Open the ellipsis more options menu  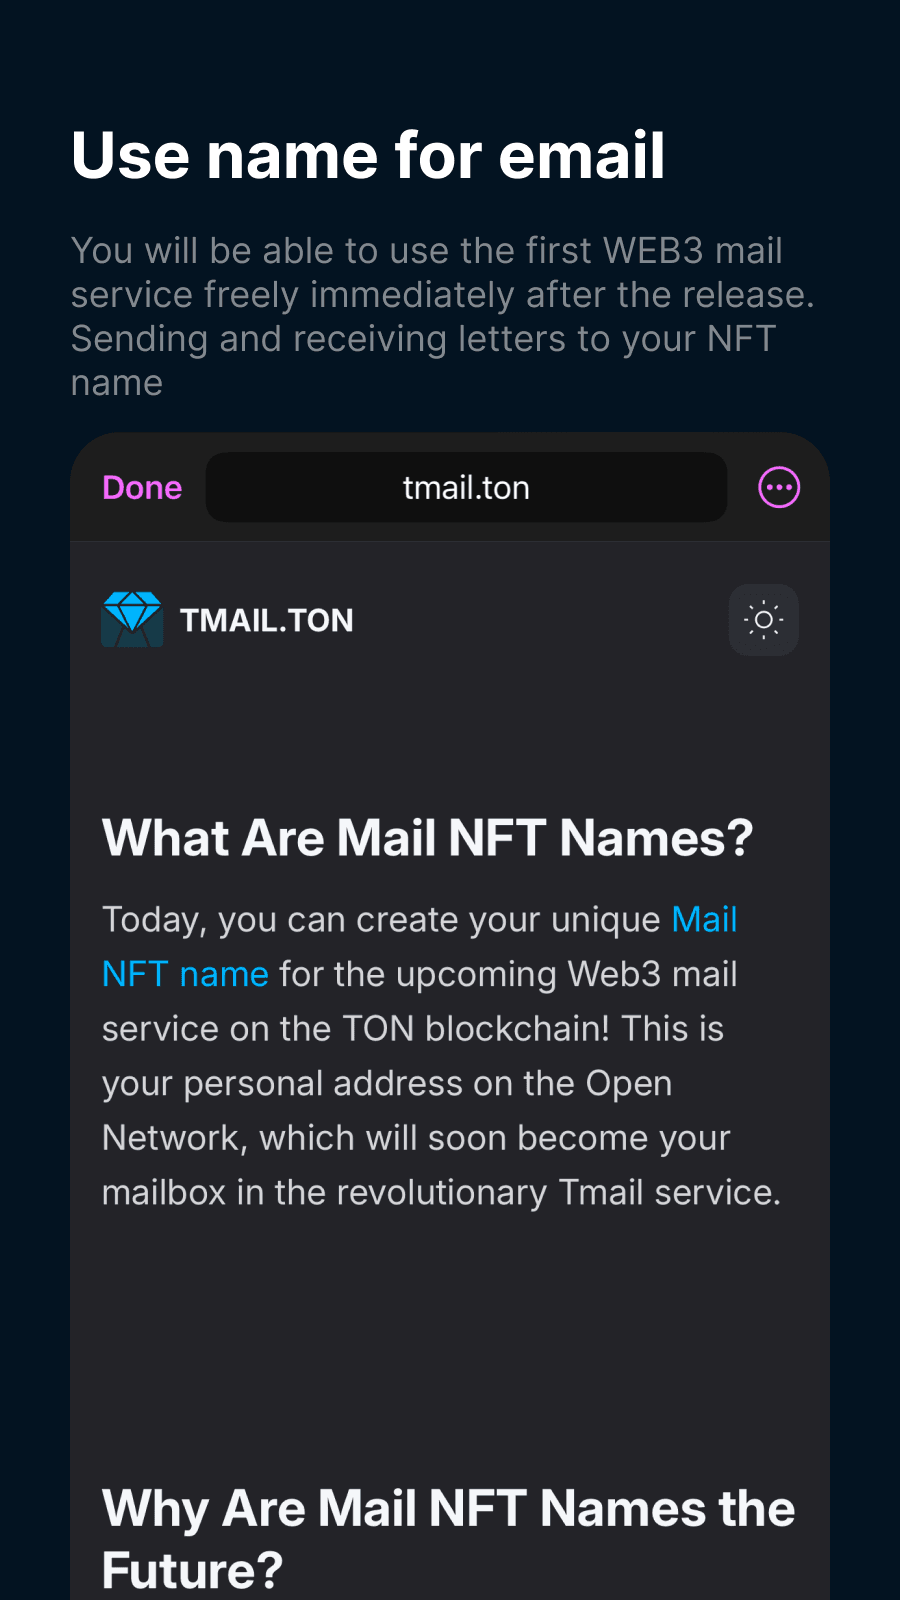(779, 488)
